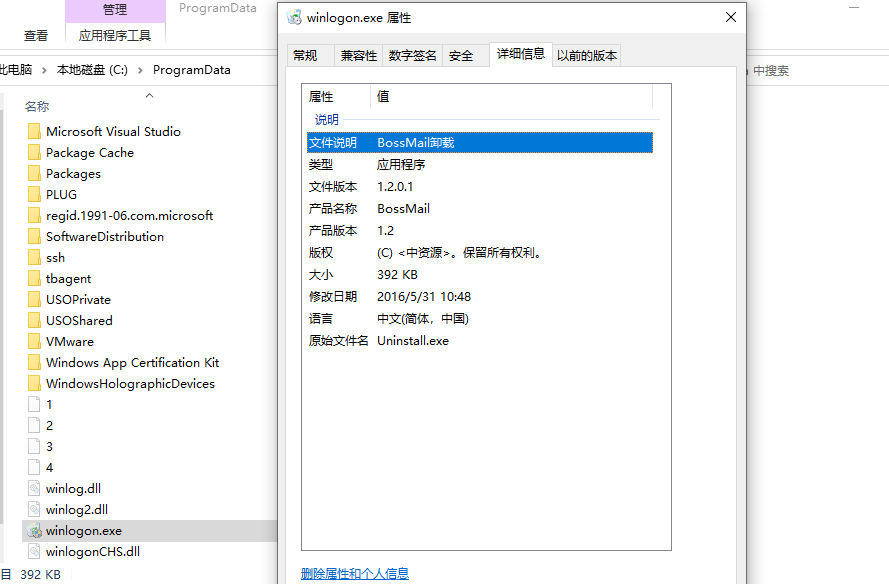Click the Explorer search box 中搜索

[x=816, y=71]
